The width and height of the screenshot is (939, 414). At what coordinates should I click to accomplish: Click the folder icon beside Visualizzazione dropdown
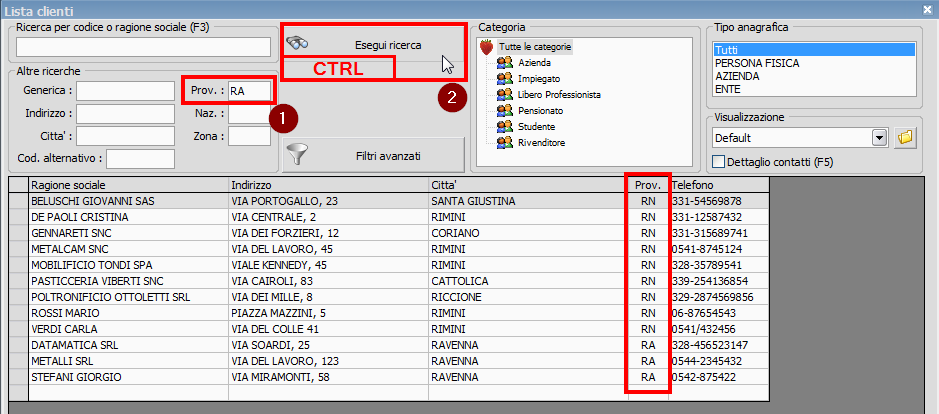click(x=906, y=137)
